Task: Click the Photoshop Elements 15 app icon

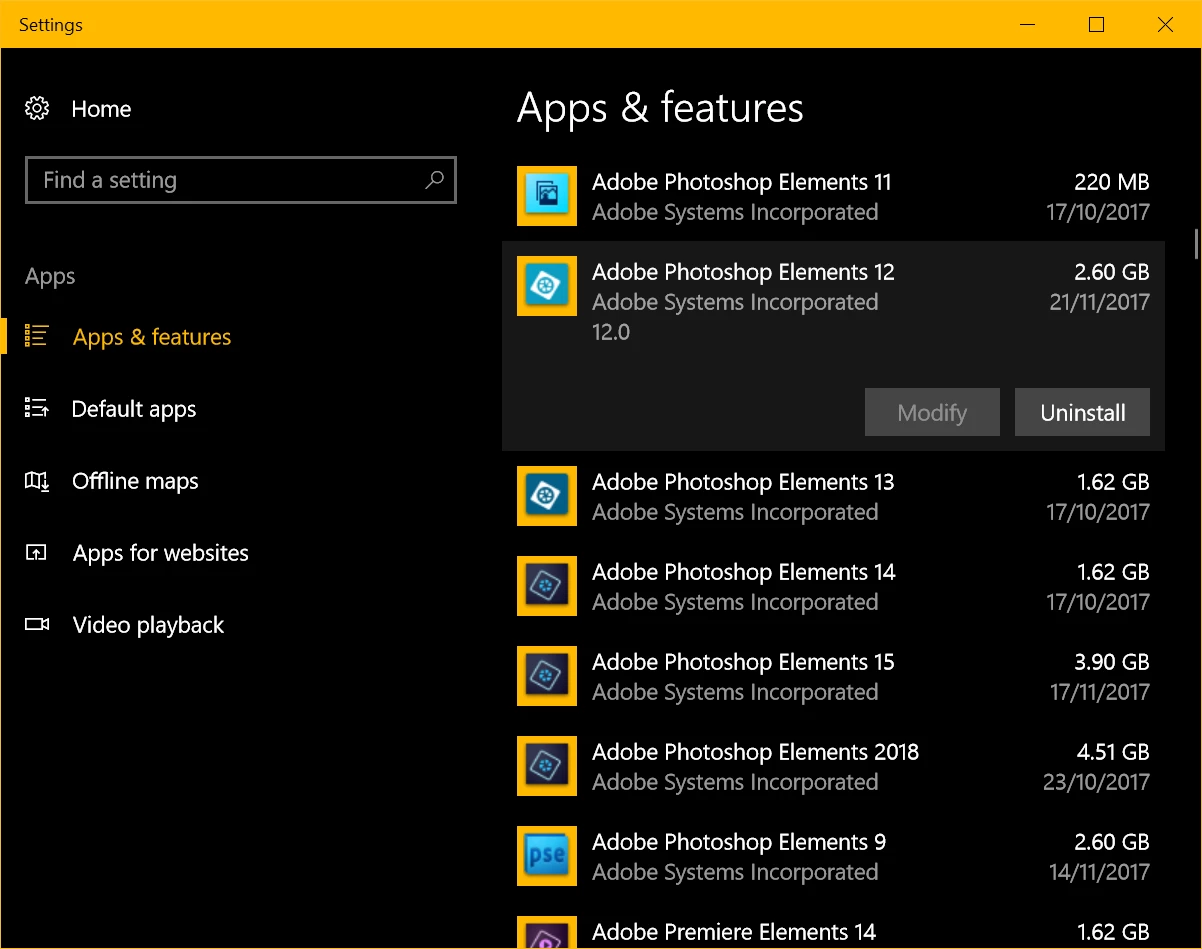Action: tap(547, 676)
